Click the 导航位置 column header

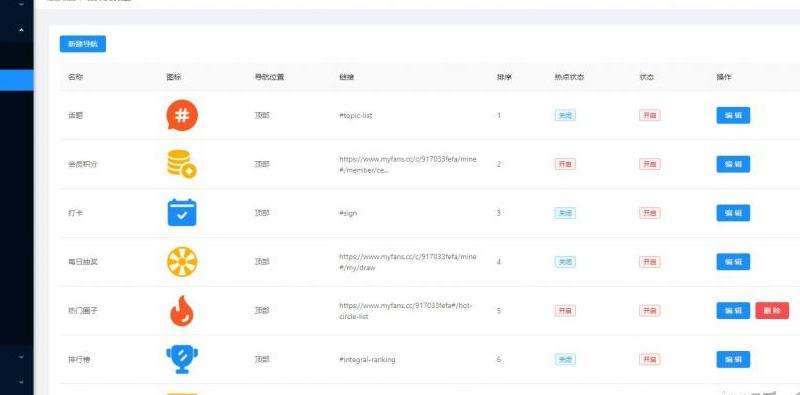tap(269, 78)
